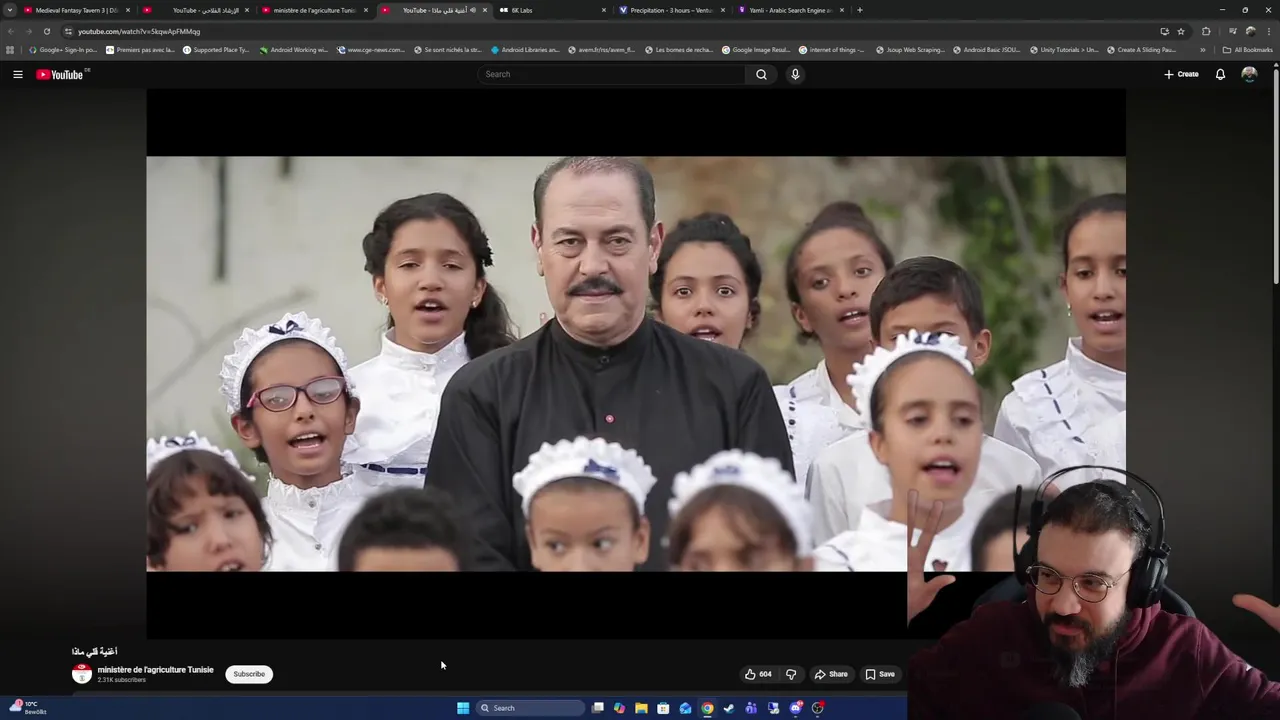Open Chrome three-dot menu
The image size is (1280, 720).
(1268, 31)
